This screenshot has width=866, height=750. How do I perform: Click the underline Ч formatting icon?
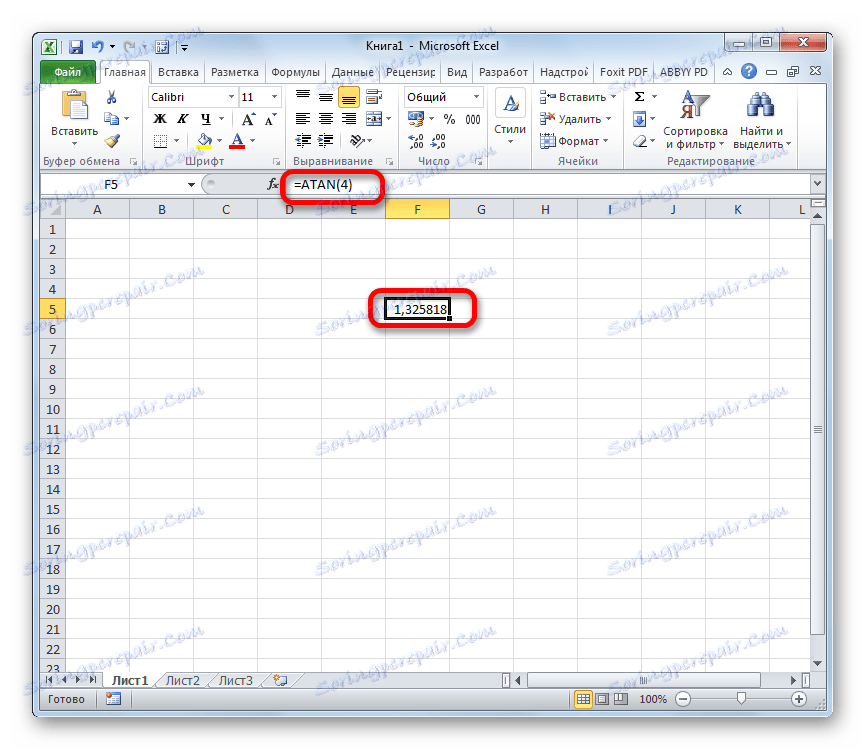[x=206, y=116]
